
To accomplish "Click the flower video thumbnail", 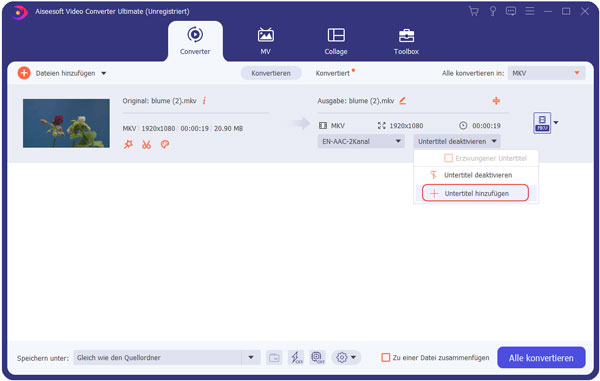I will [66, 123].
